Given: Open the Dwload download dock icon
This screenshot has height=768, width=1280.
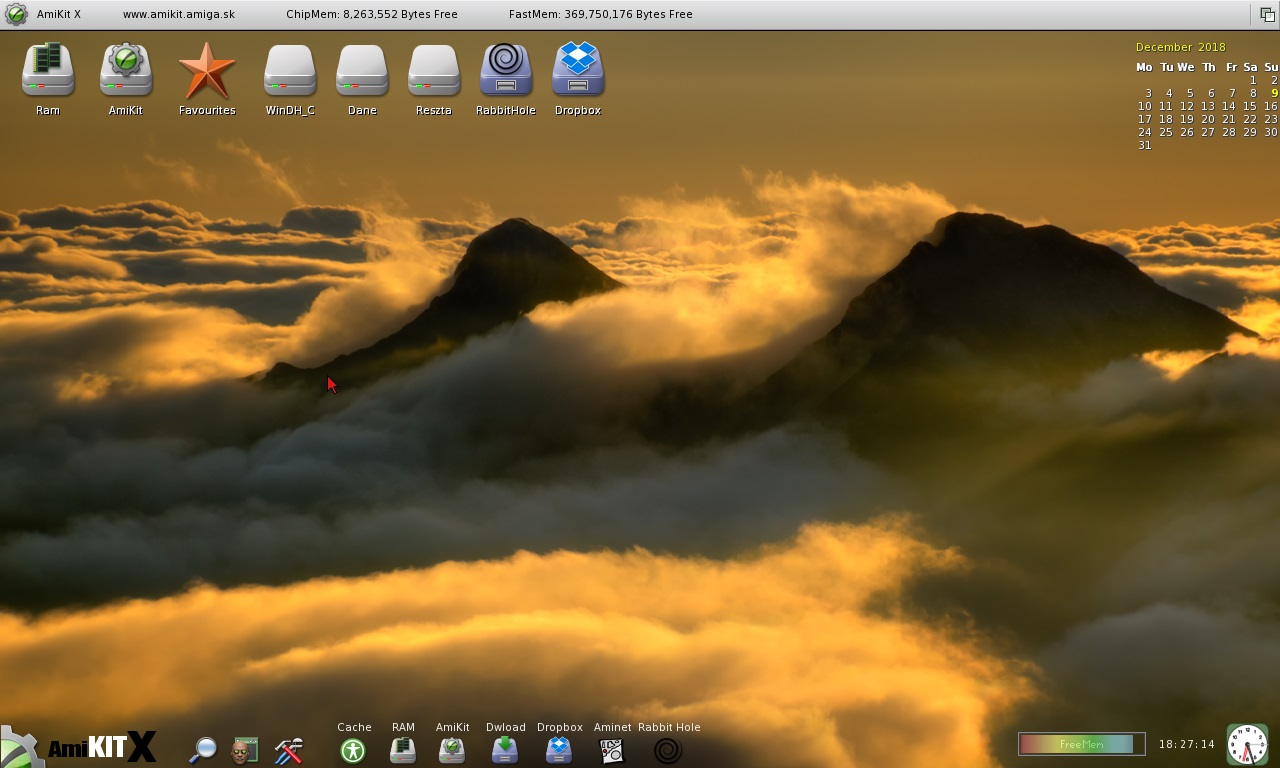Looking at the screenshot, I should [x=505, y=750].
